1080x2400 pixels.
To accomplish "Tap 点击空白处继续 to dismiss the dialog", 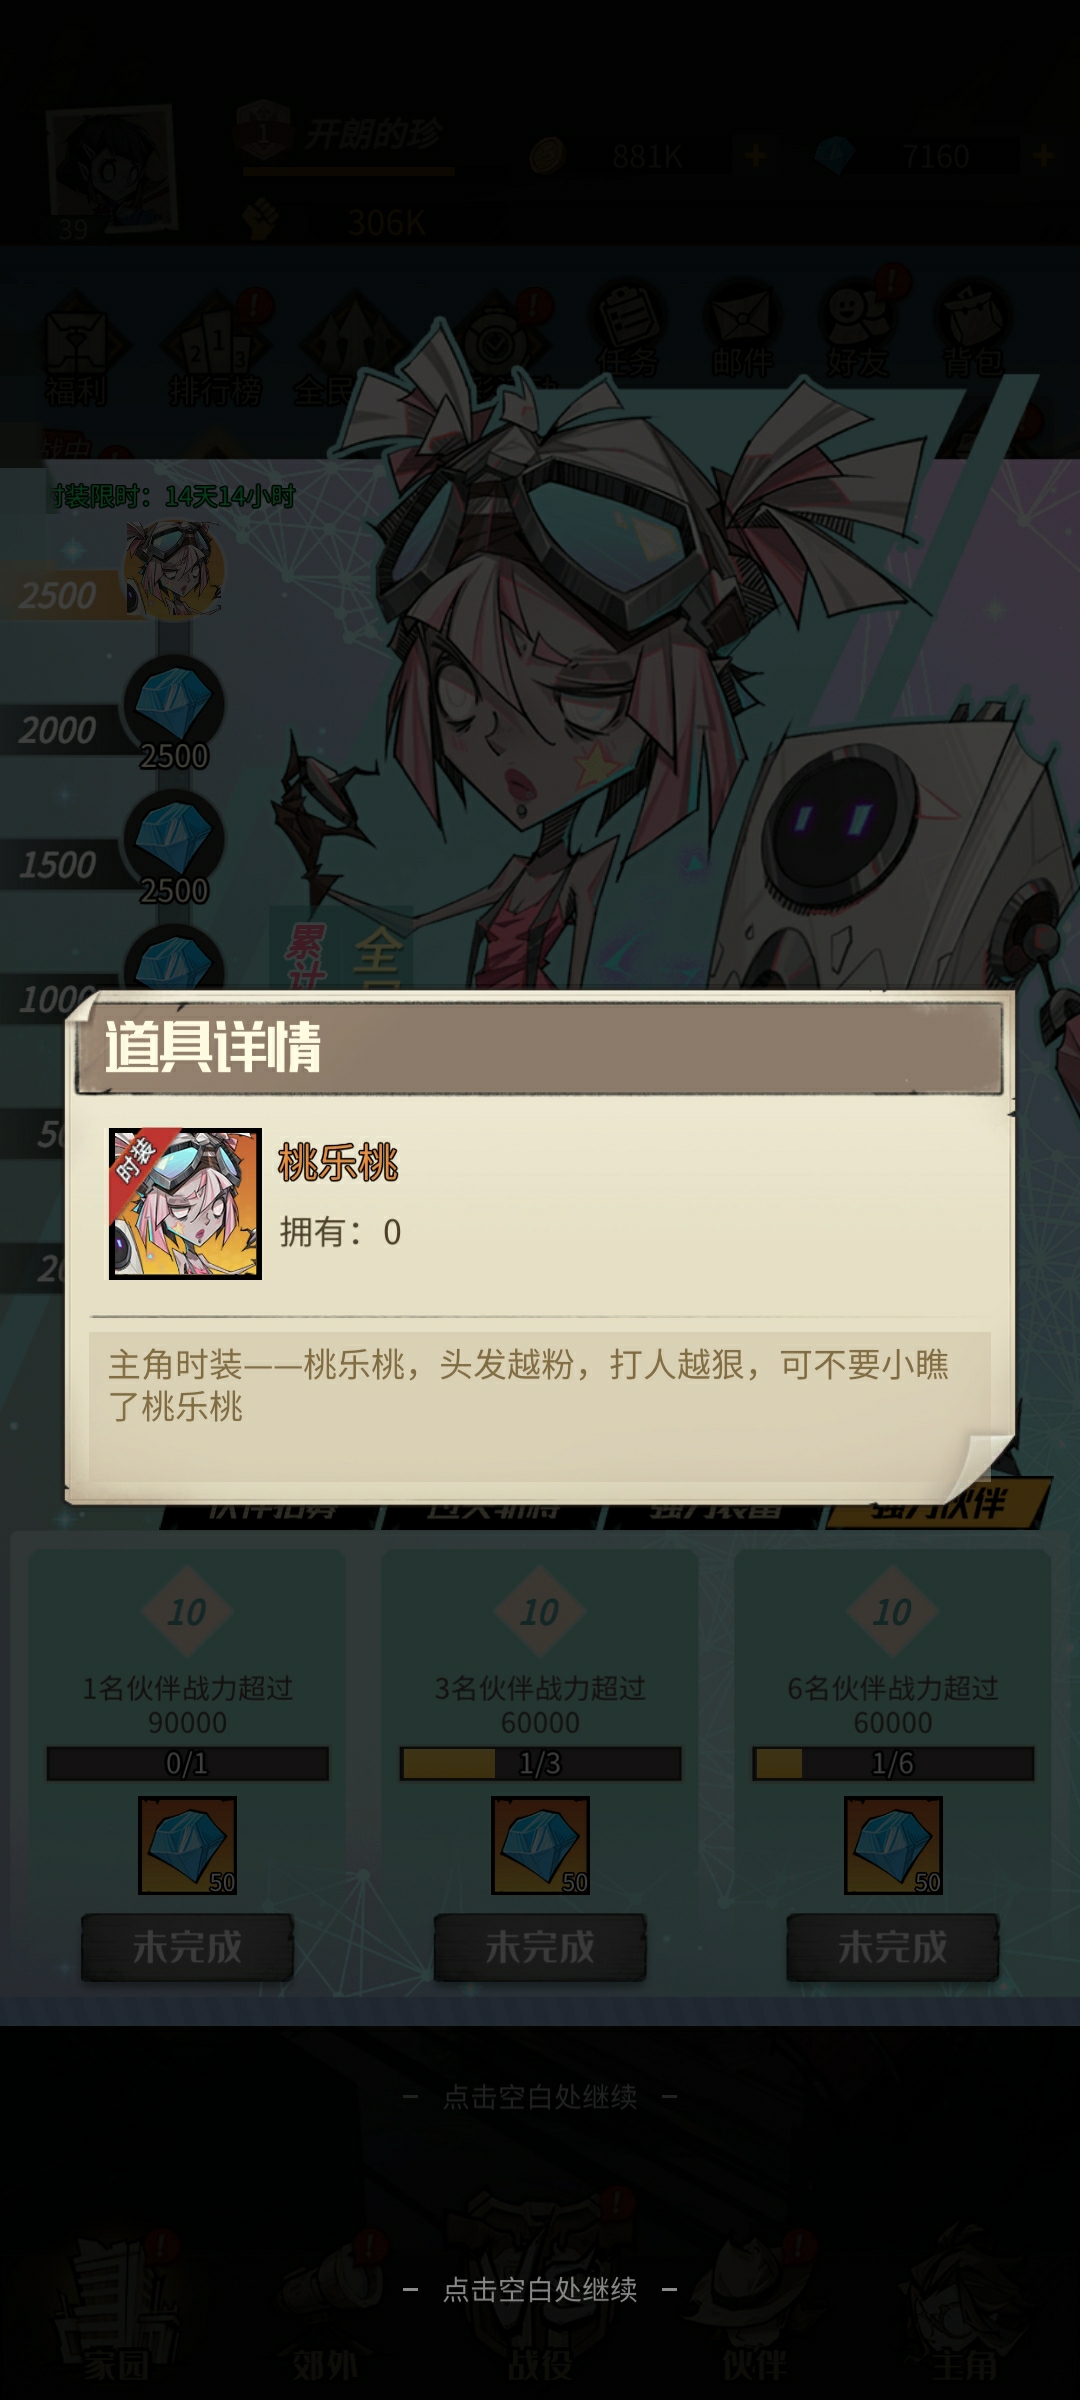I will point(540,2289).
